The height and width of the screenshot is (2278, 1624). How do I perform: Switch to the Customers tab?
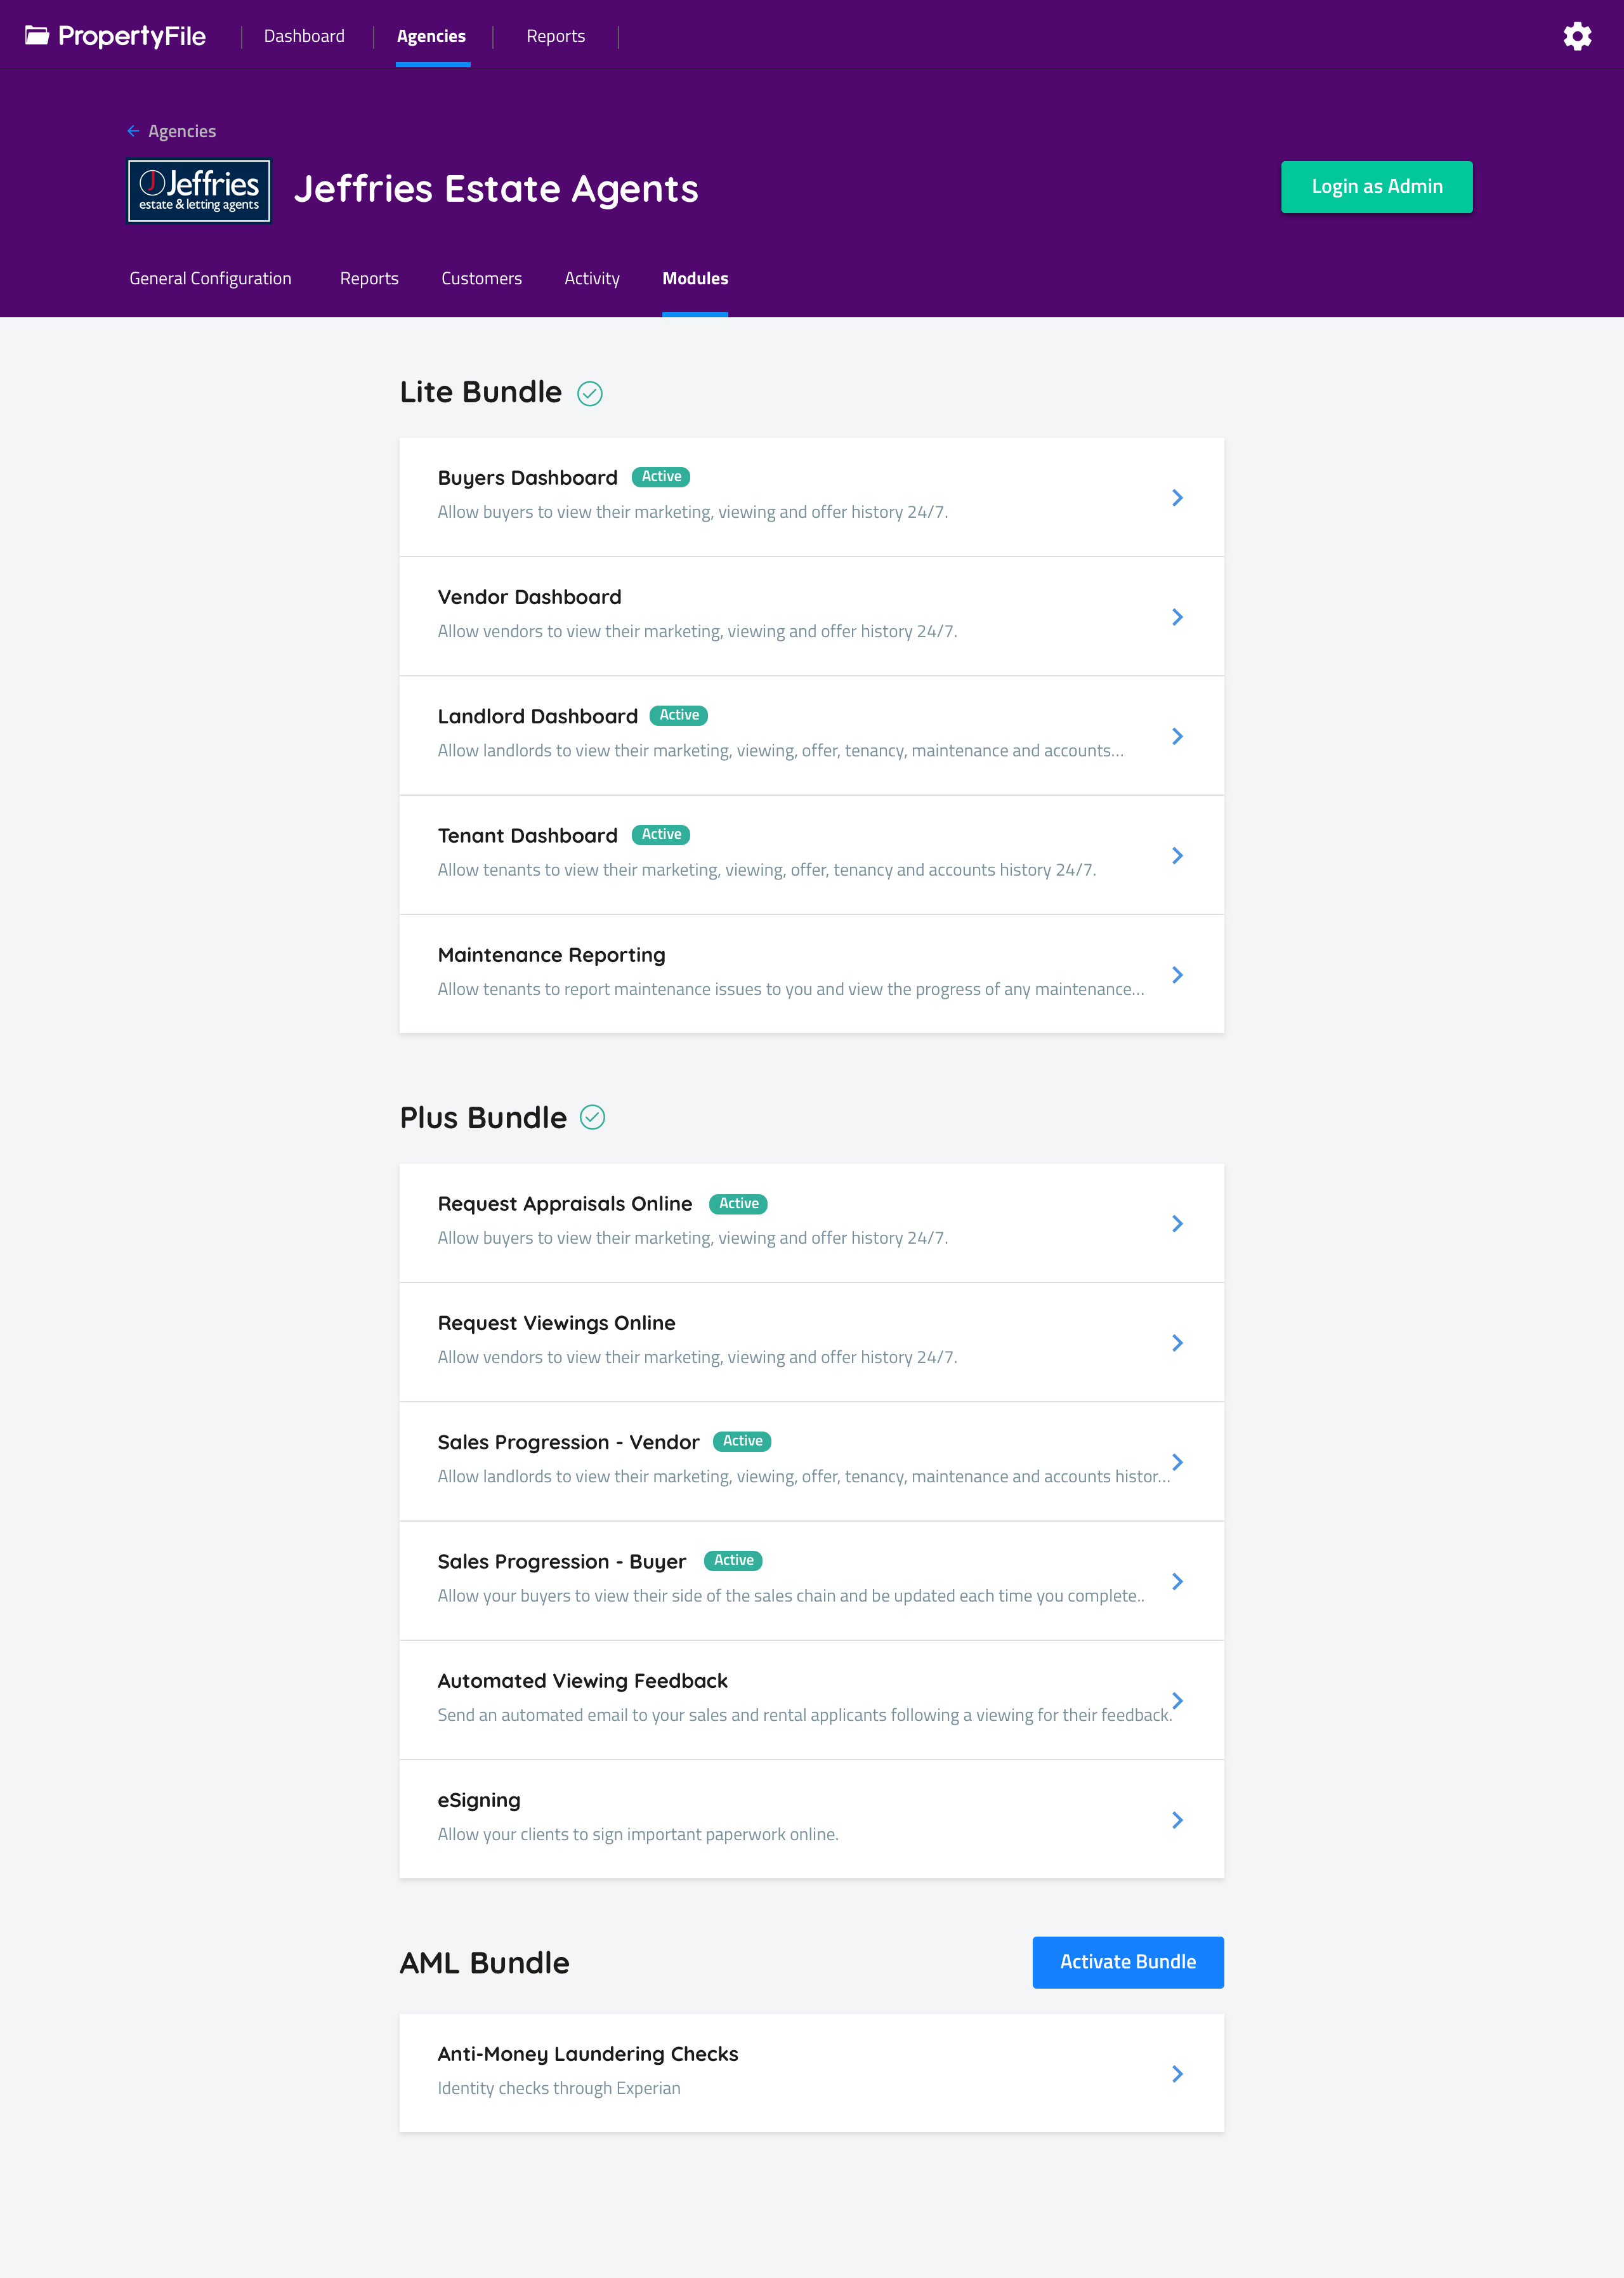pos(481,279)
